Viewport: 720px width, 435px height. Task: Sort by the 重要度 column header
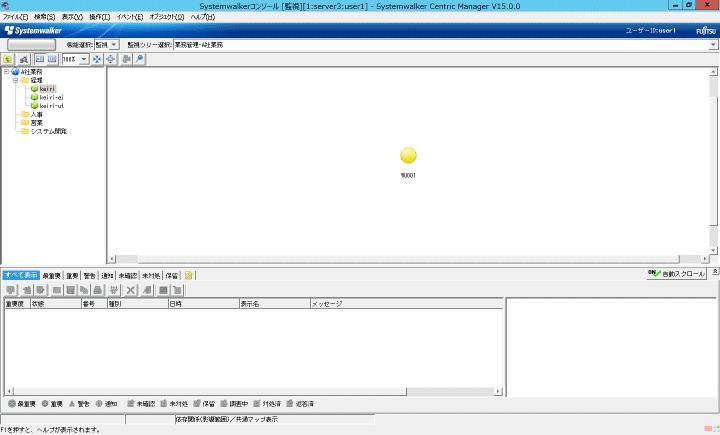(x=17, y=304)
